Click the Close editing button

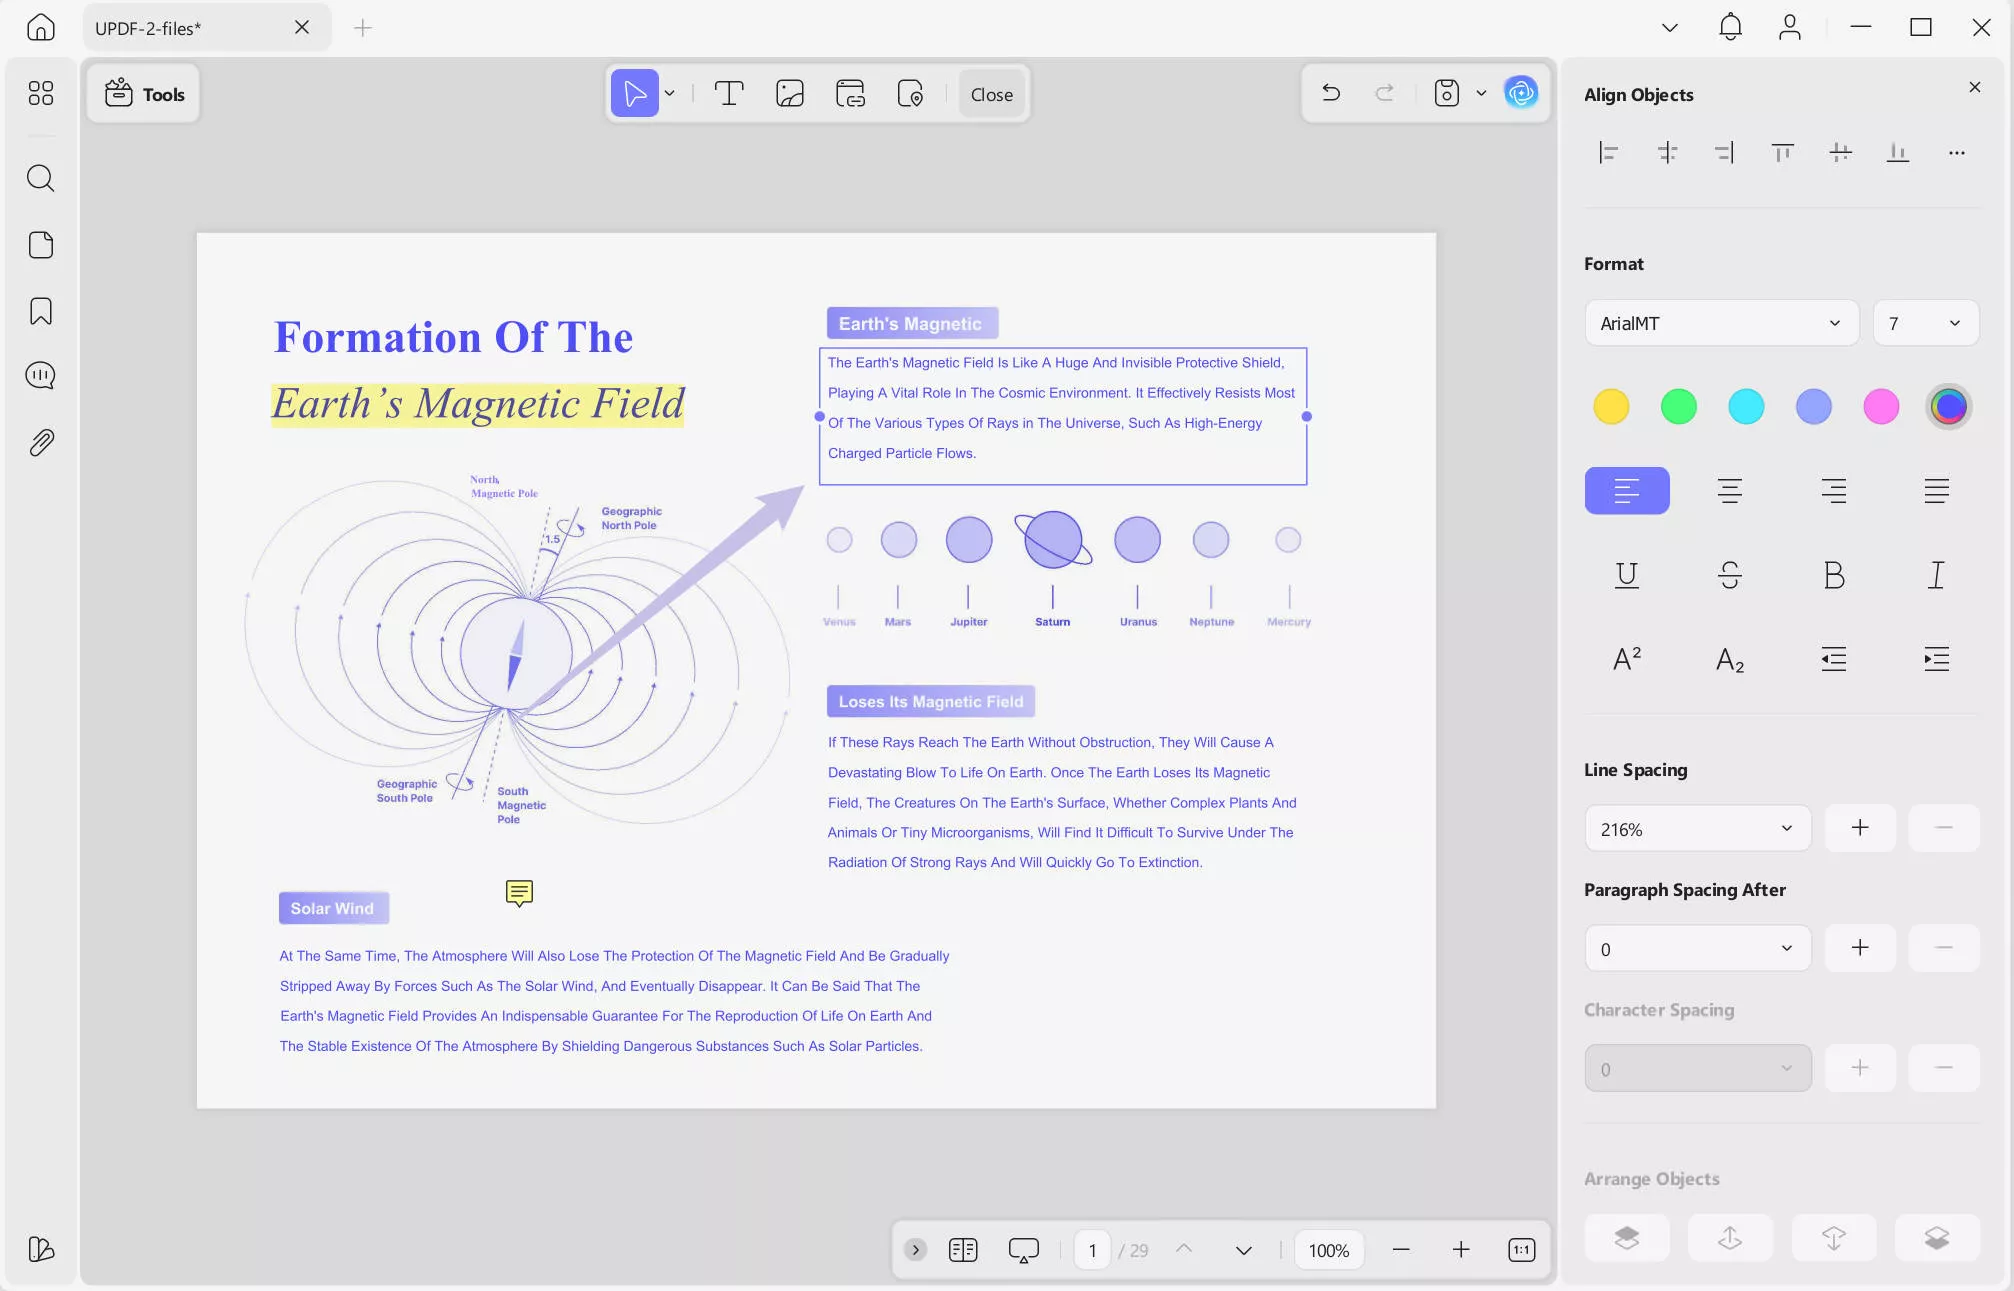point(991,94)
